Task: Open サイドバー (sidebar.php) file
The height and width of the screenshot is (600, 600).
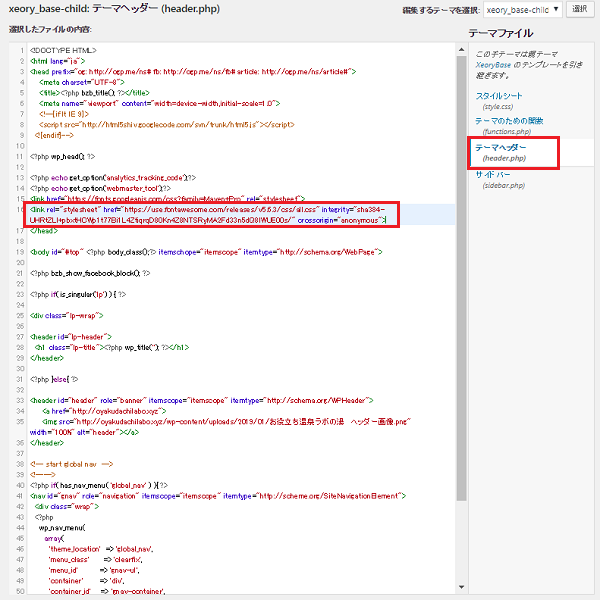Action: click(x=500, y=179)
